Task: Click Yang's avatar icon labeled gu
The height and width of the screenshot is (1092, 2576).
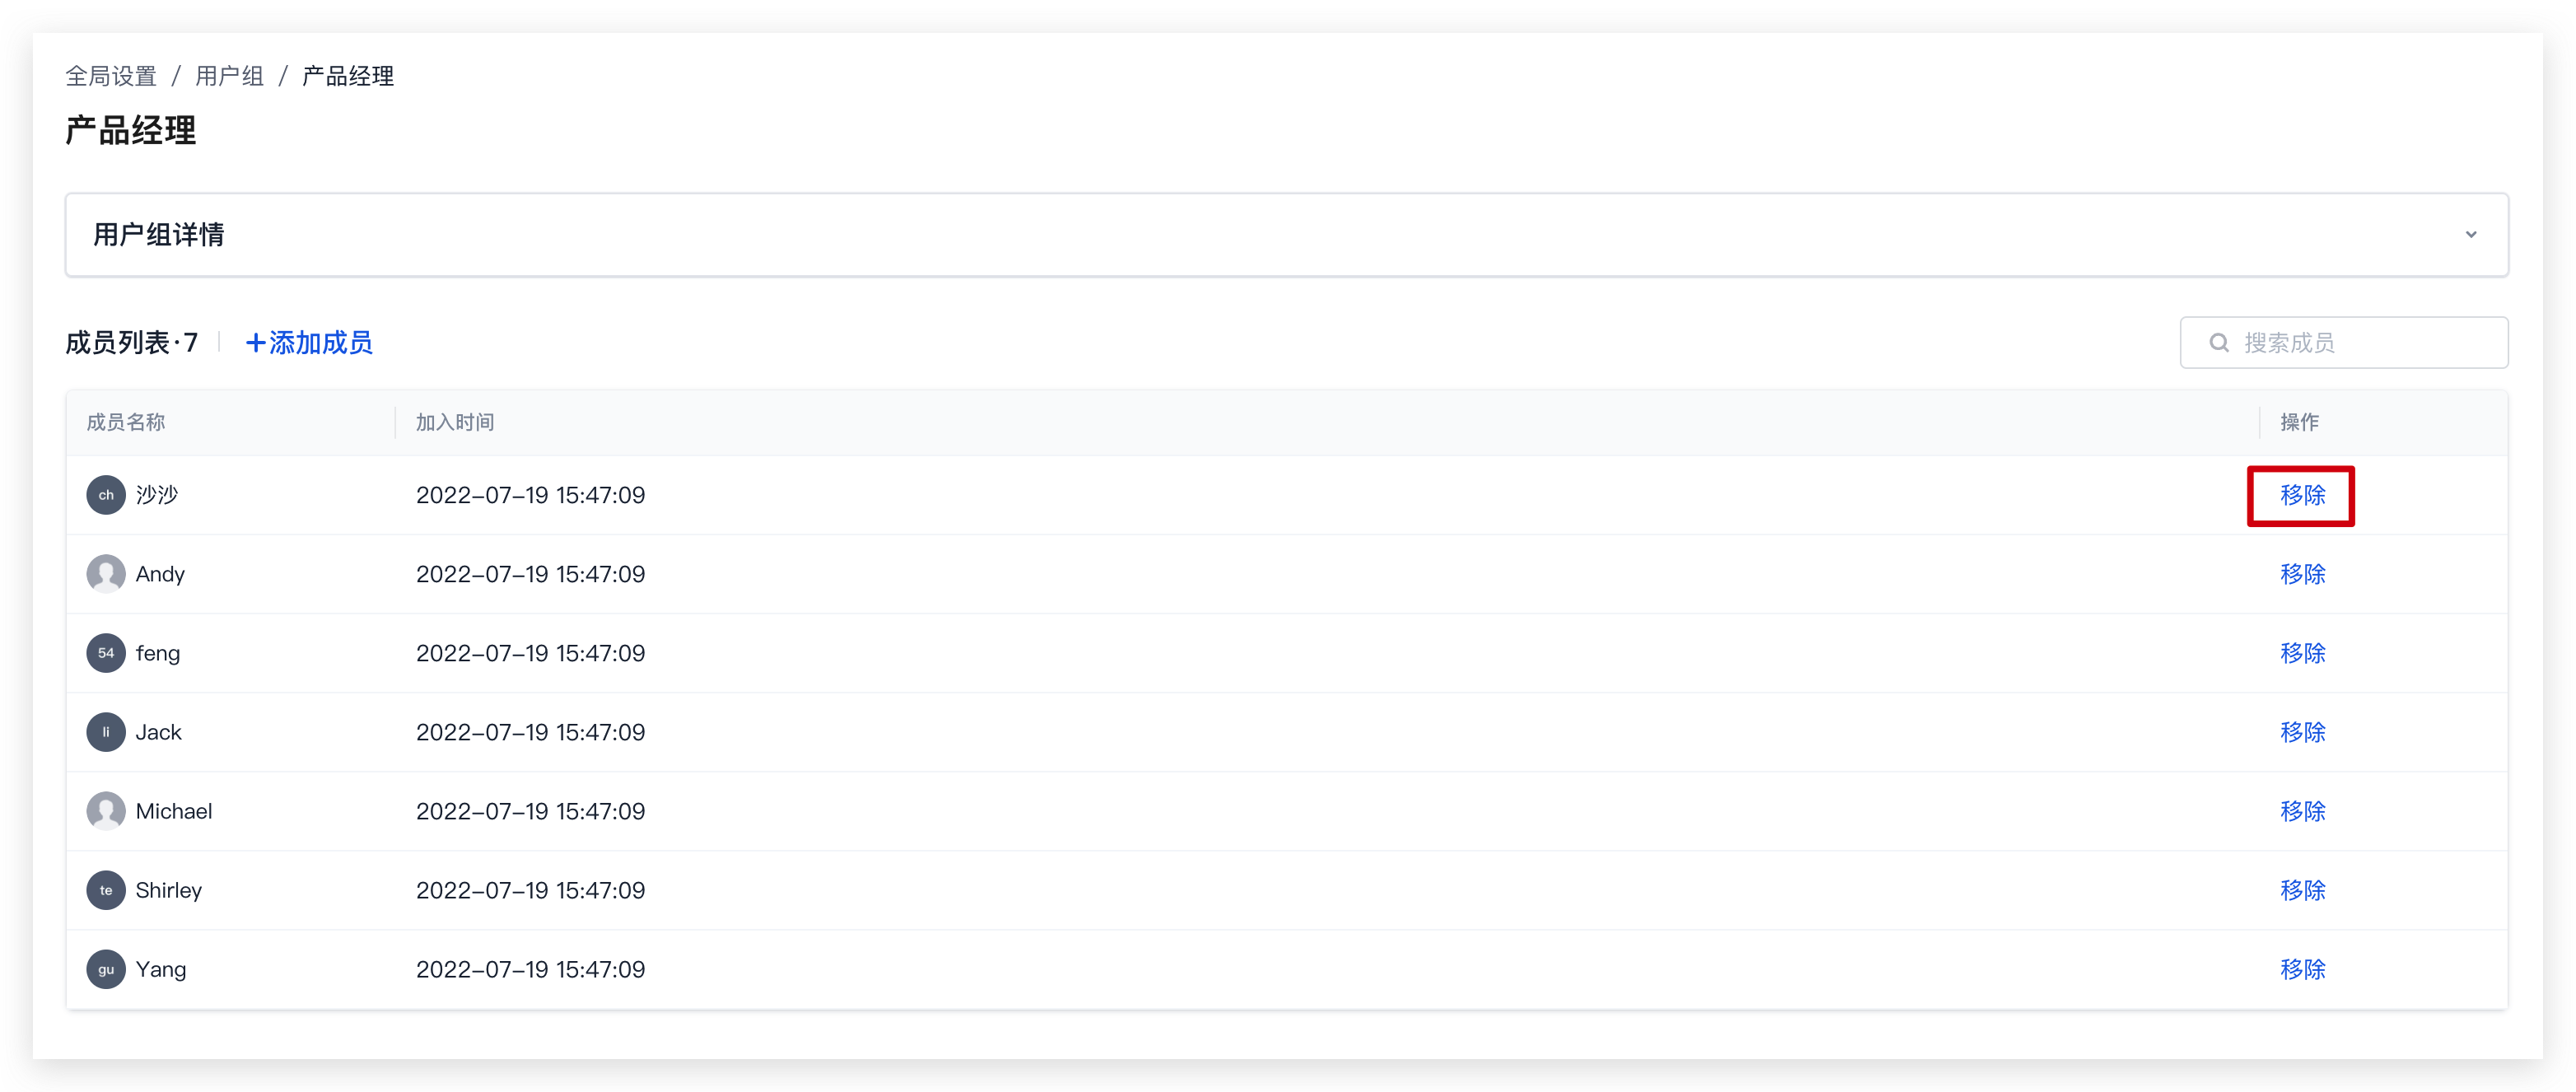Action: coord(106,969)
